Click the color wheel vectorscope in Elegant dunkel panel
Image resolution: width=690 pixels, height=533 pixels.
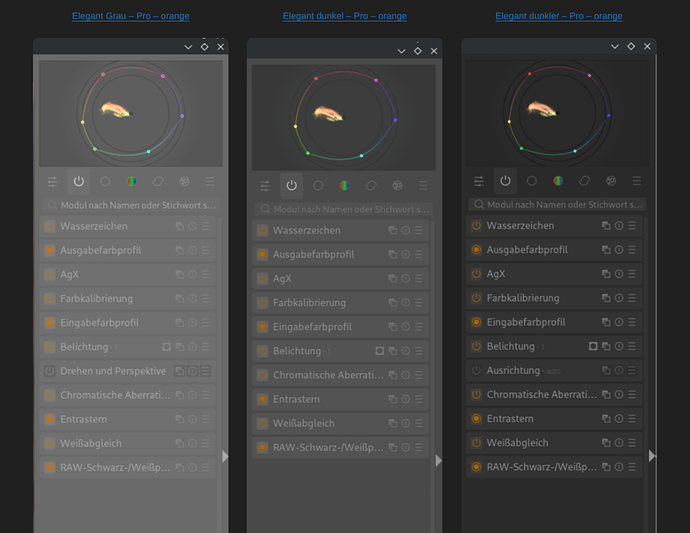coord(344,112)
